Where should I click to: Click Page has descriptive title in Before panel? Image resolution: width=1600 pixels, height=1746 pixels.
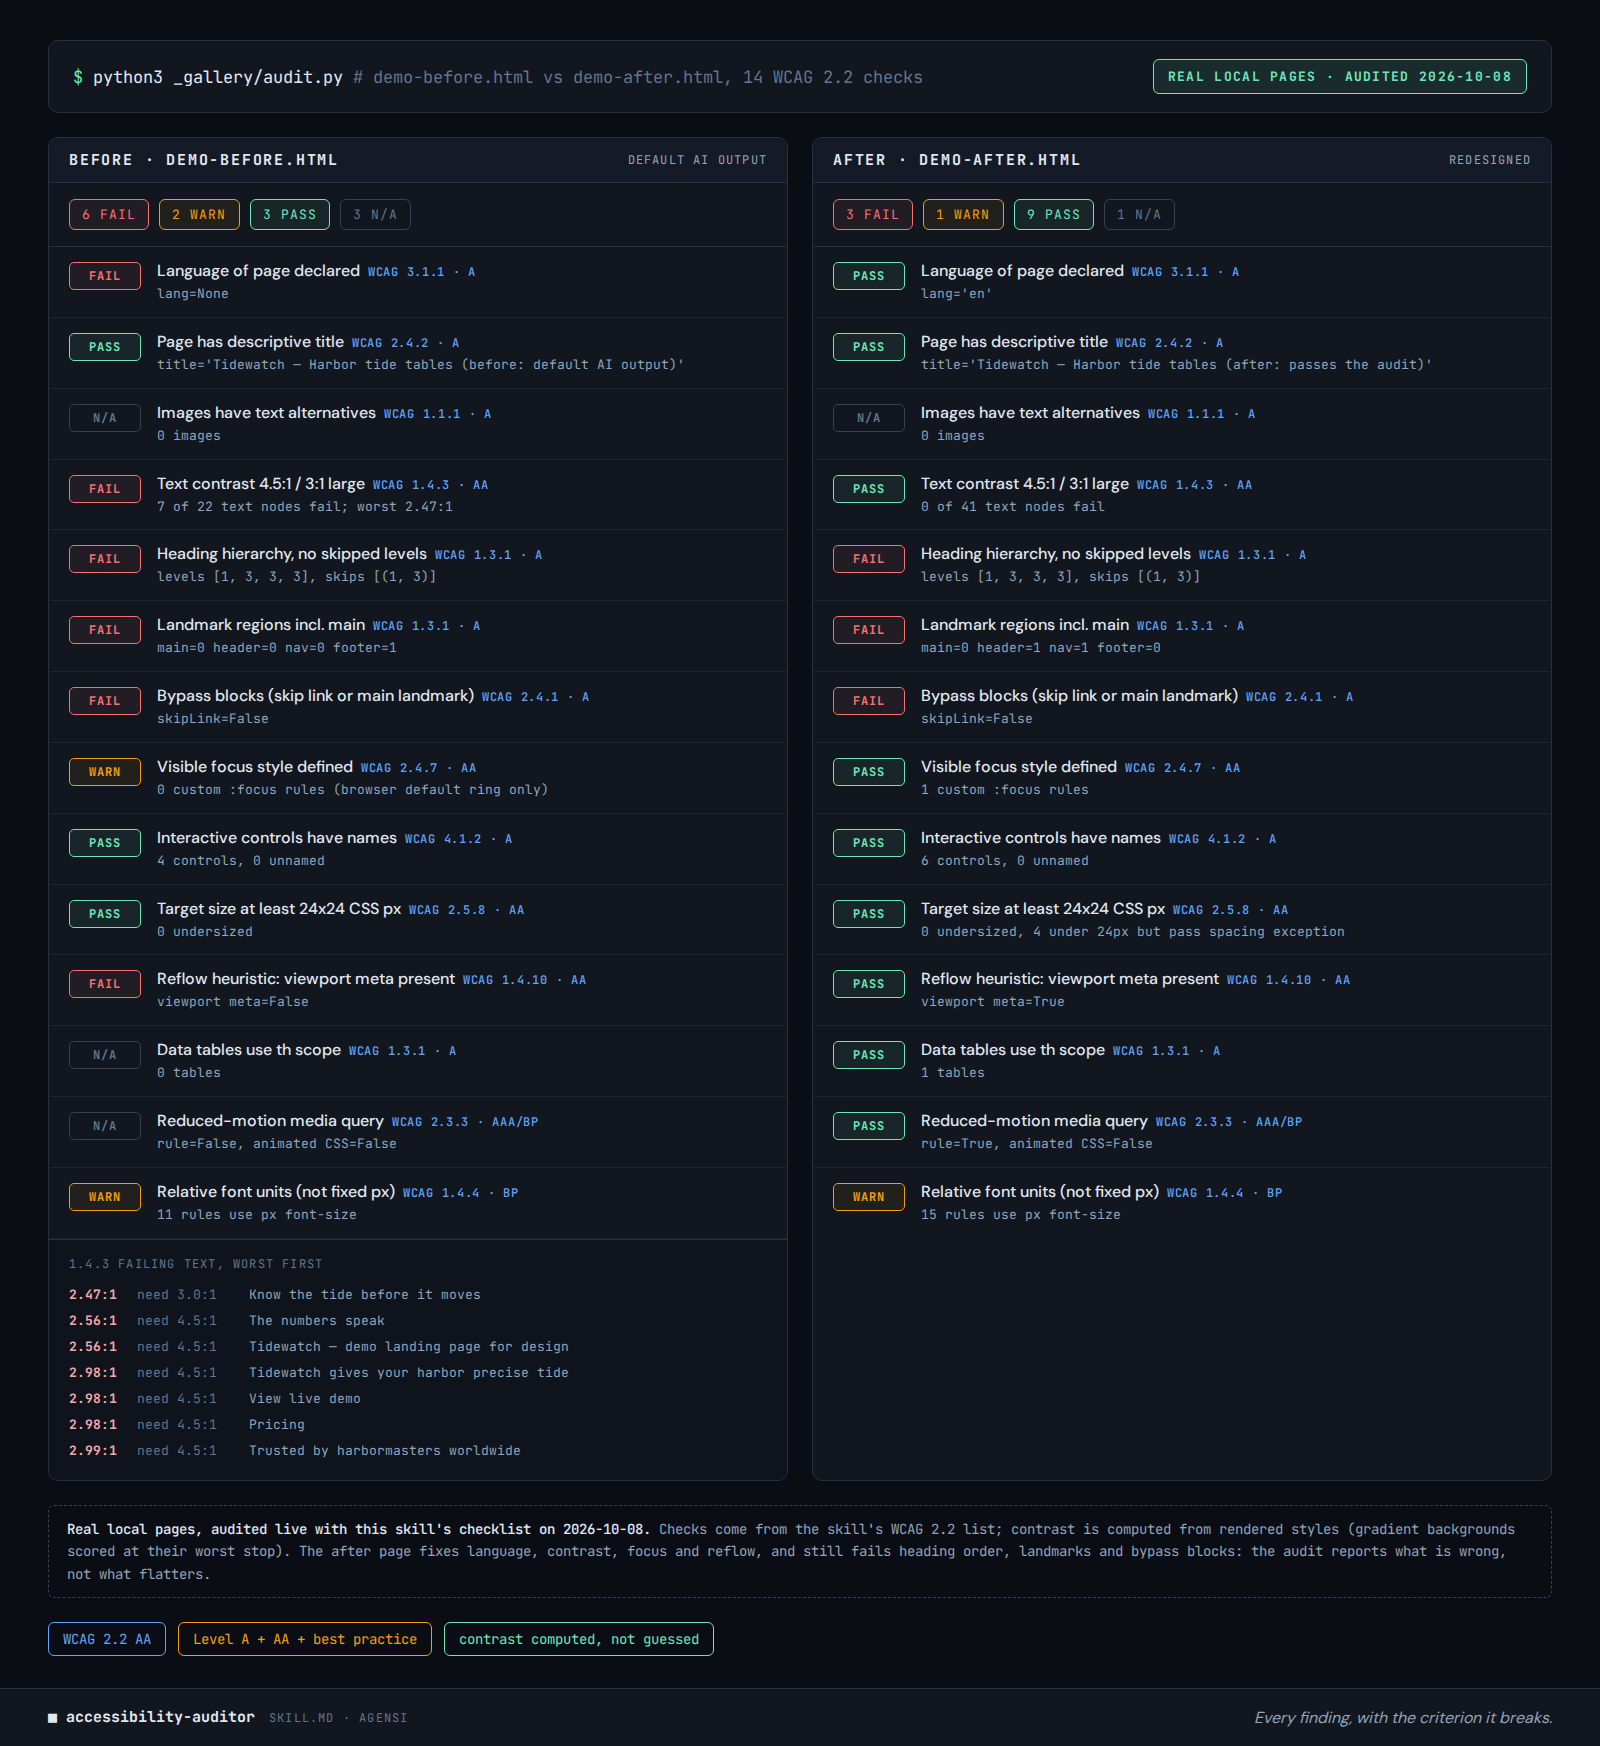[x=250, y=342]
